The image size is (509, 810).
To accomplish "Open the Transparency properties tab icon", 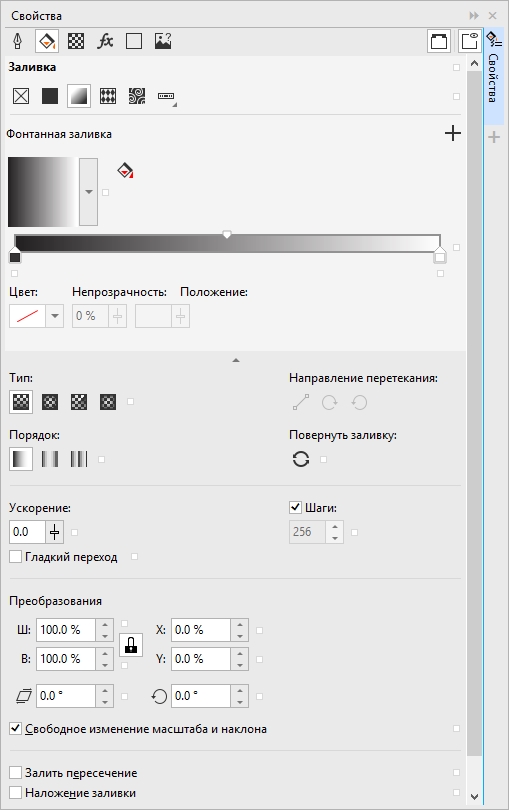I will point(76,41).
